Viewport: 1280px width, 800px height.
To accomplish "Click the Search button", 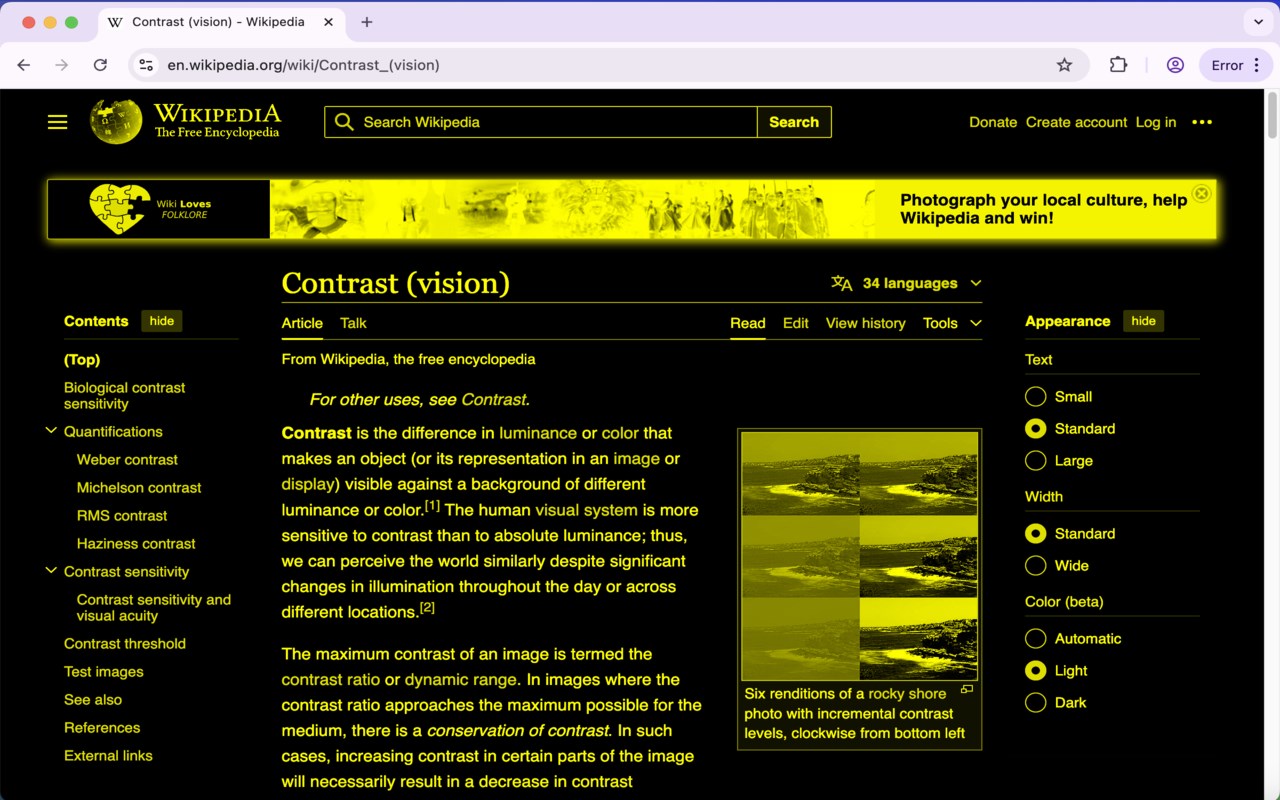I will point(794,122).
